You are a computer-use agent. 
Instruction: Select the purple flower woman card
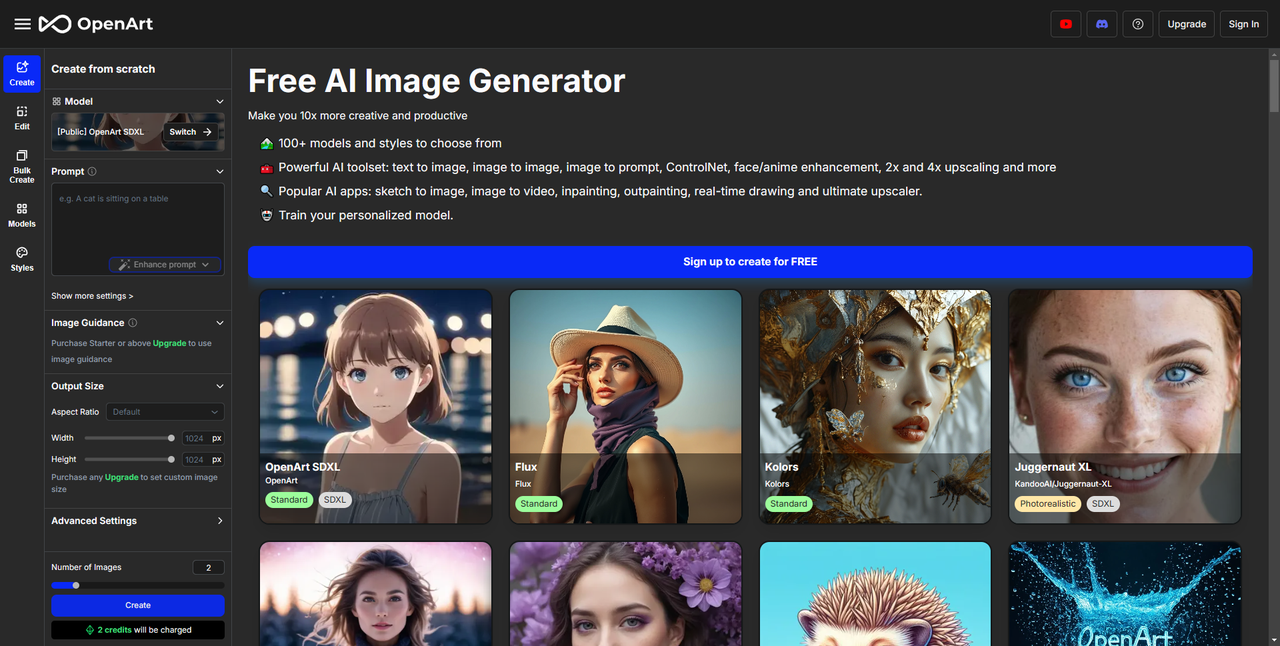[x=626, y=594]
